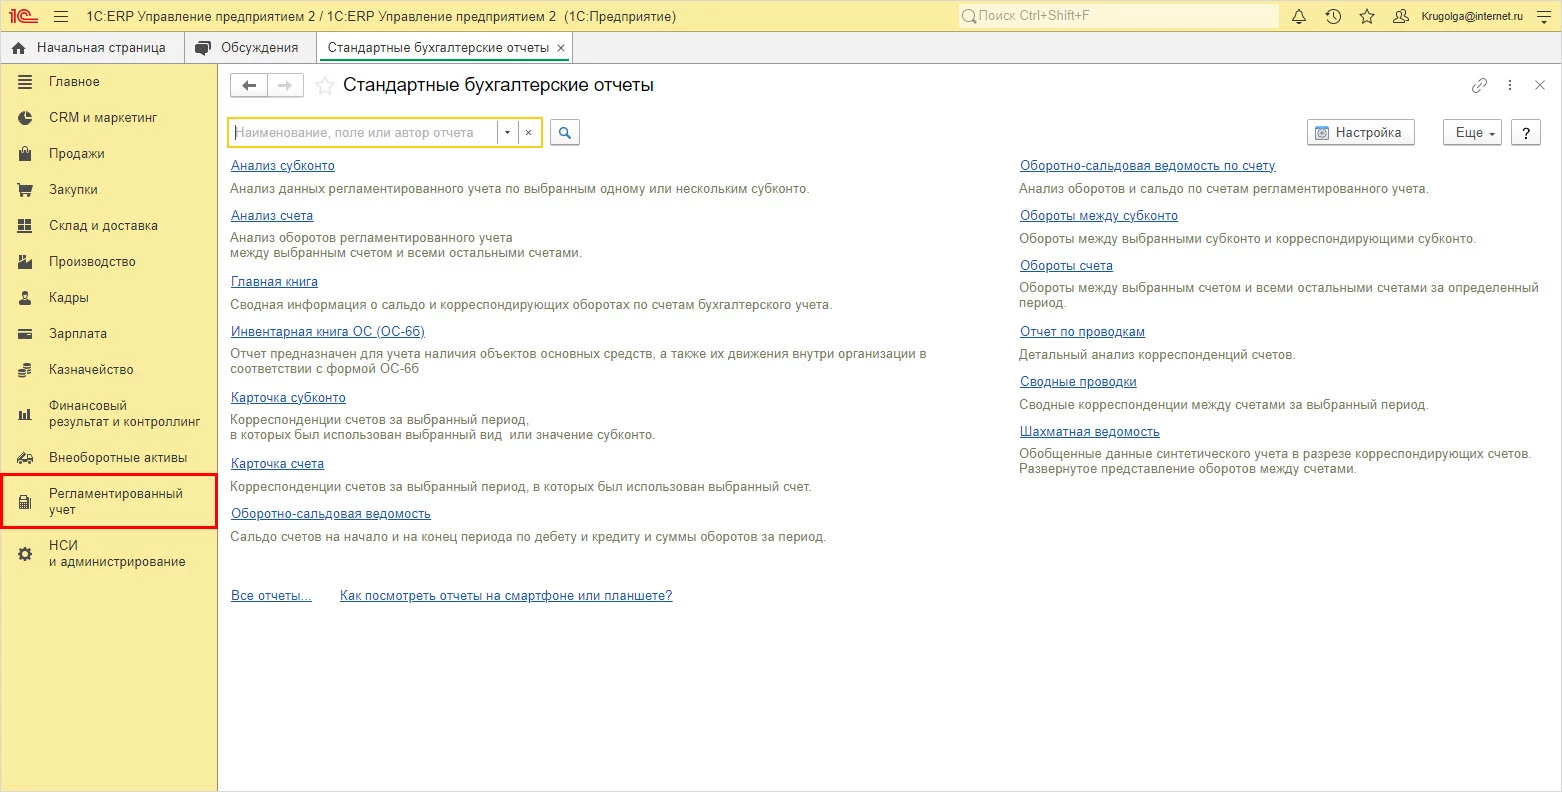This screenshot has height=792, width=1562.
Task: Open Главная книга report
Action: pos(274,282)
